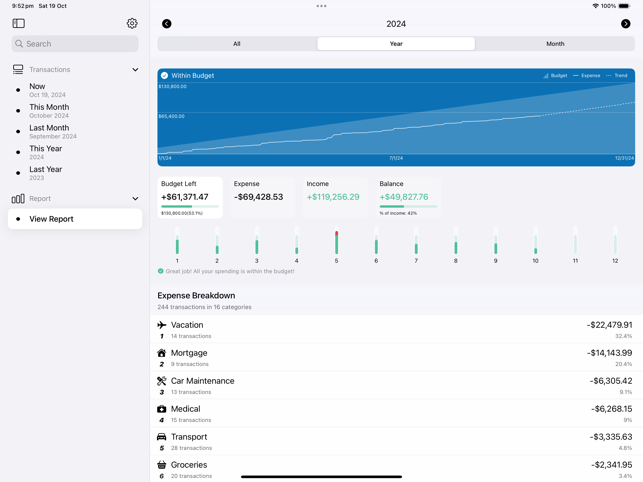Viewport: 643px width, 482px height.
Task: Select the Balance summary card
Action: click(x=408, y=197)
